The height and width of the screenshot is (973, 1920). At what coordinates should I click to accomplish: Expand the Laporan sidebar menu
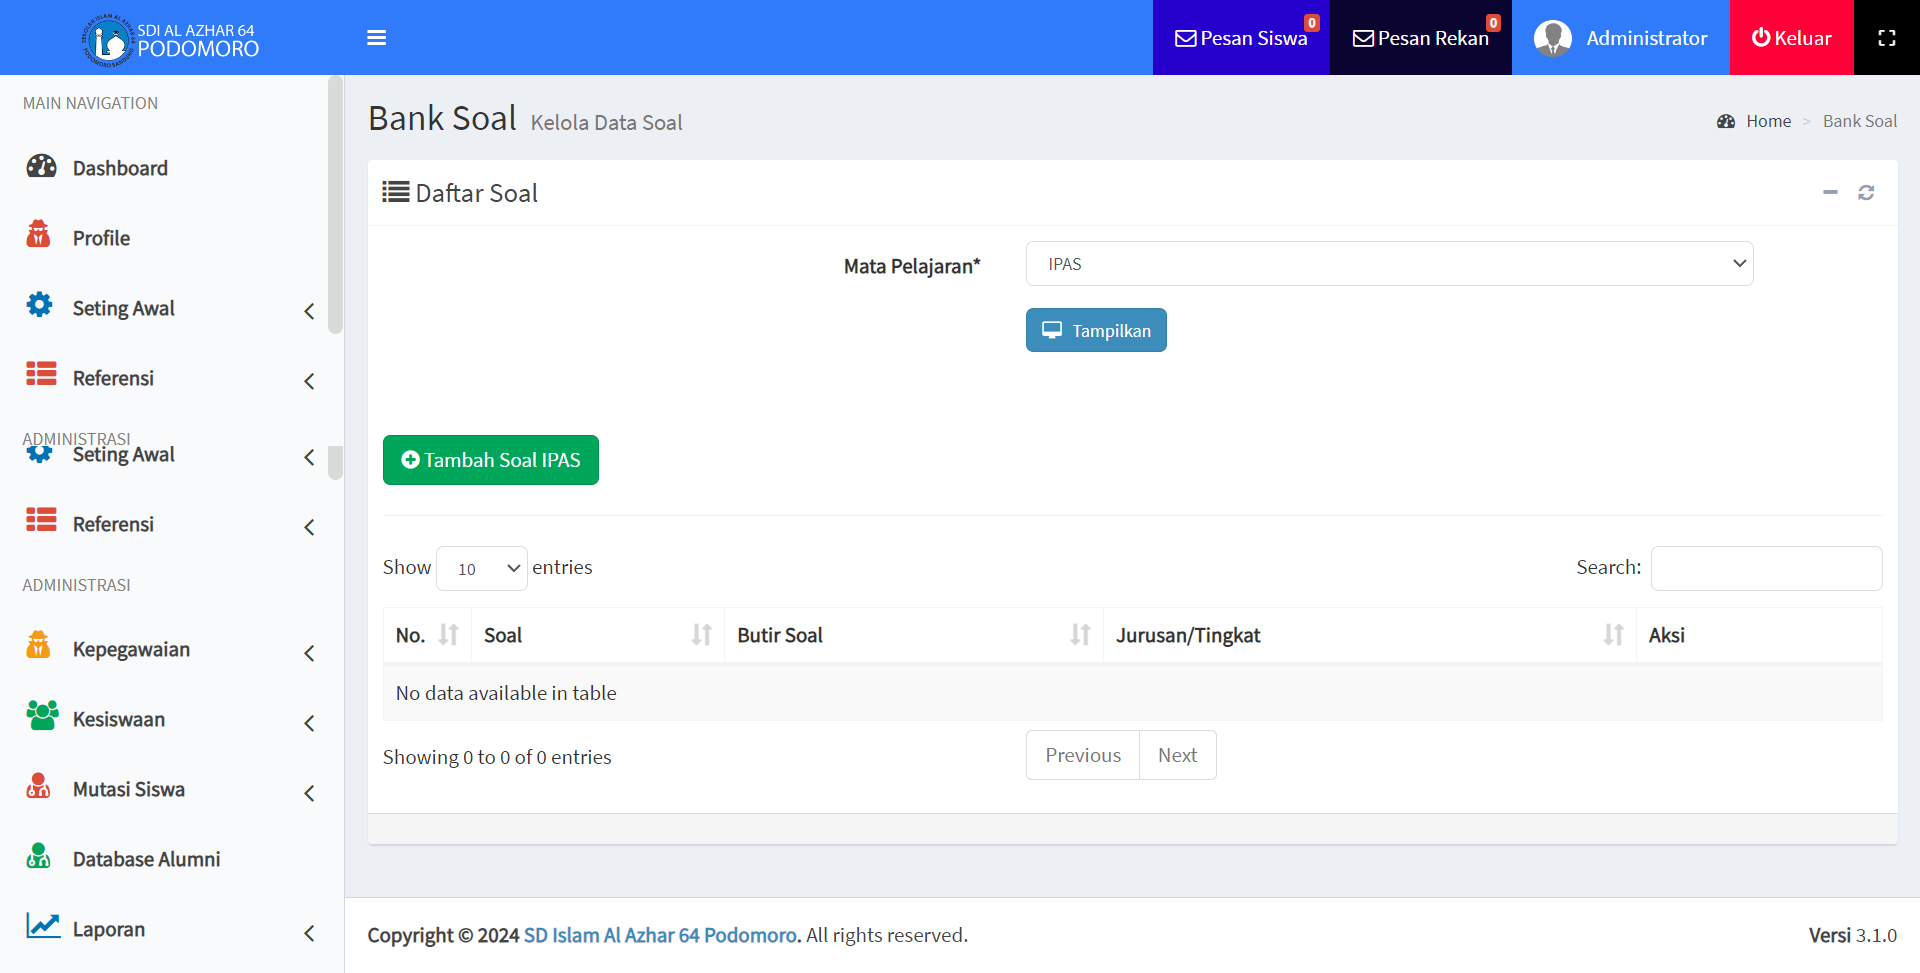170,930
